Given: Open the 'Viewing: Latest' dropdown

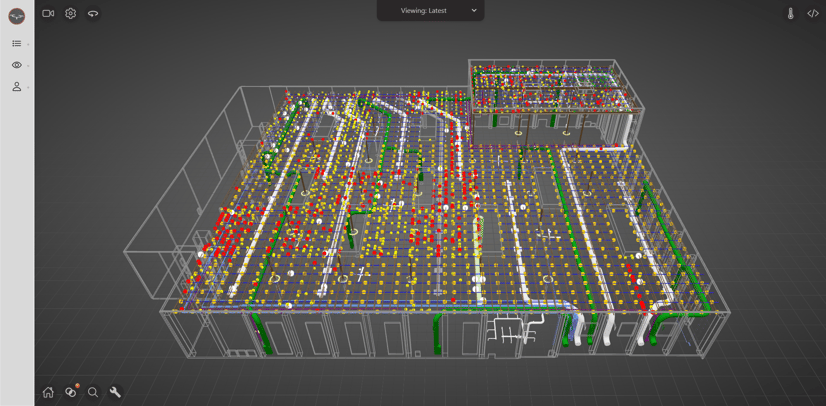Looking at the screenshot, I should point(431,11).
